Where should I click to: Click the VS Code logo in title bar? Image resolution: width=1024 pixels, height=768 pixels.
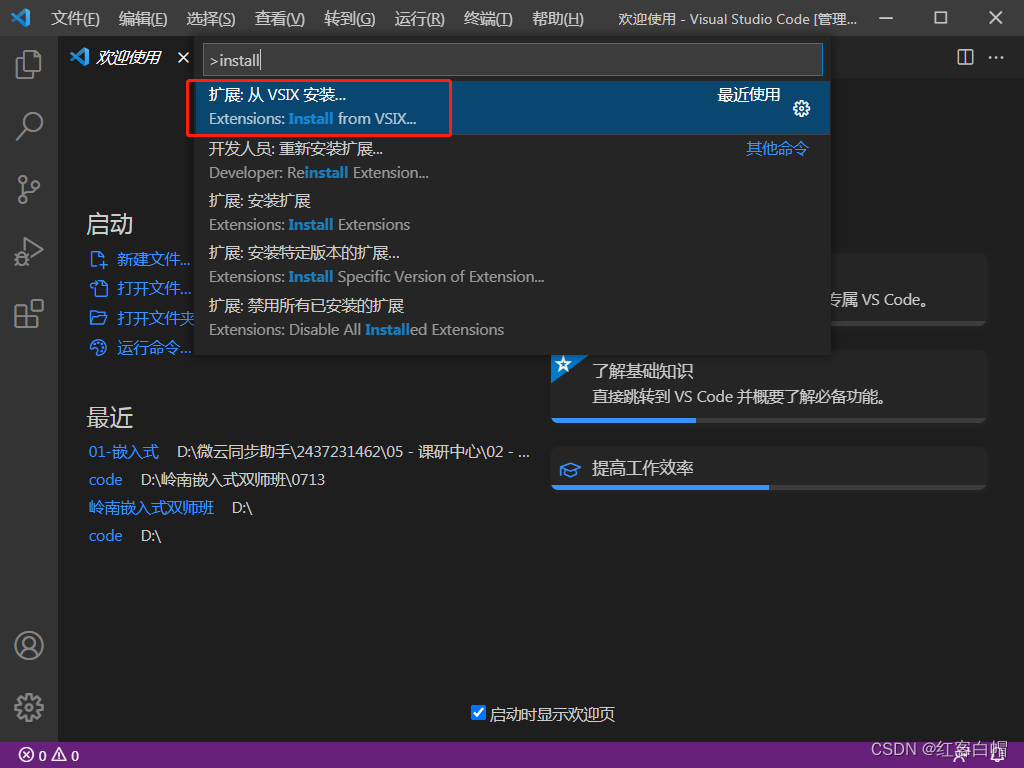[x=21, y=18]
